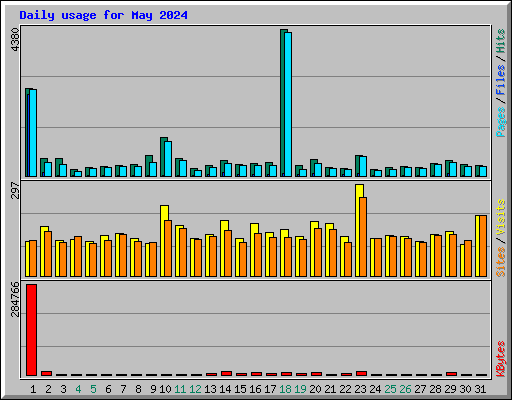Image resolution: width=512 pixels, height=400 pixels.
Task: Click the 284766 KBytes axis value
Action: [x=16, y=299]
